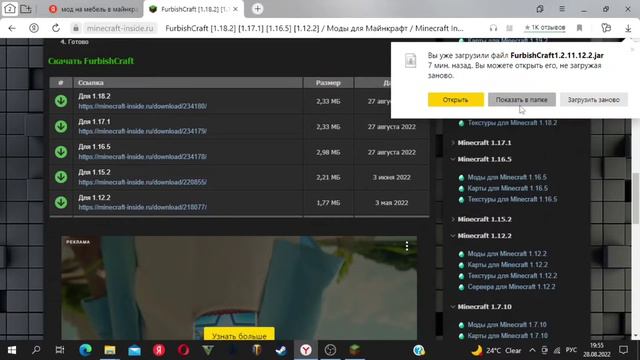Click the headphones read-aloud icon
The width and height of the screenshot is (640, 360).
pos(493,28)
